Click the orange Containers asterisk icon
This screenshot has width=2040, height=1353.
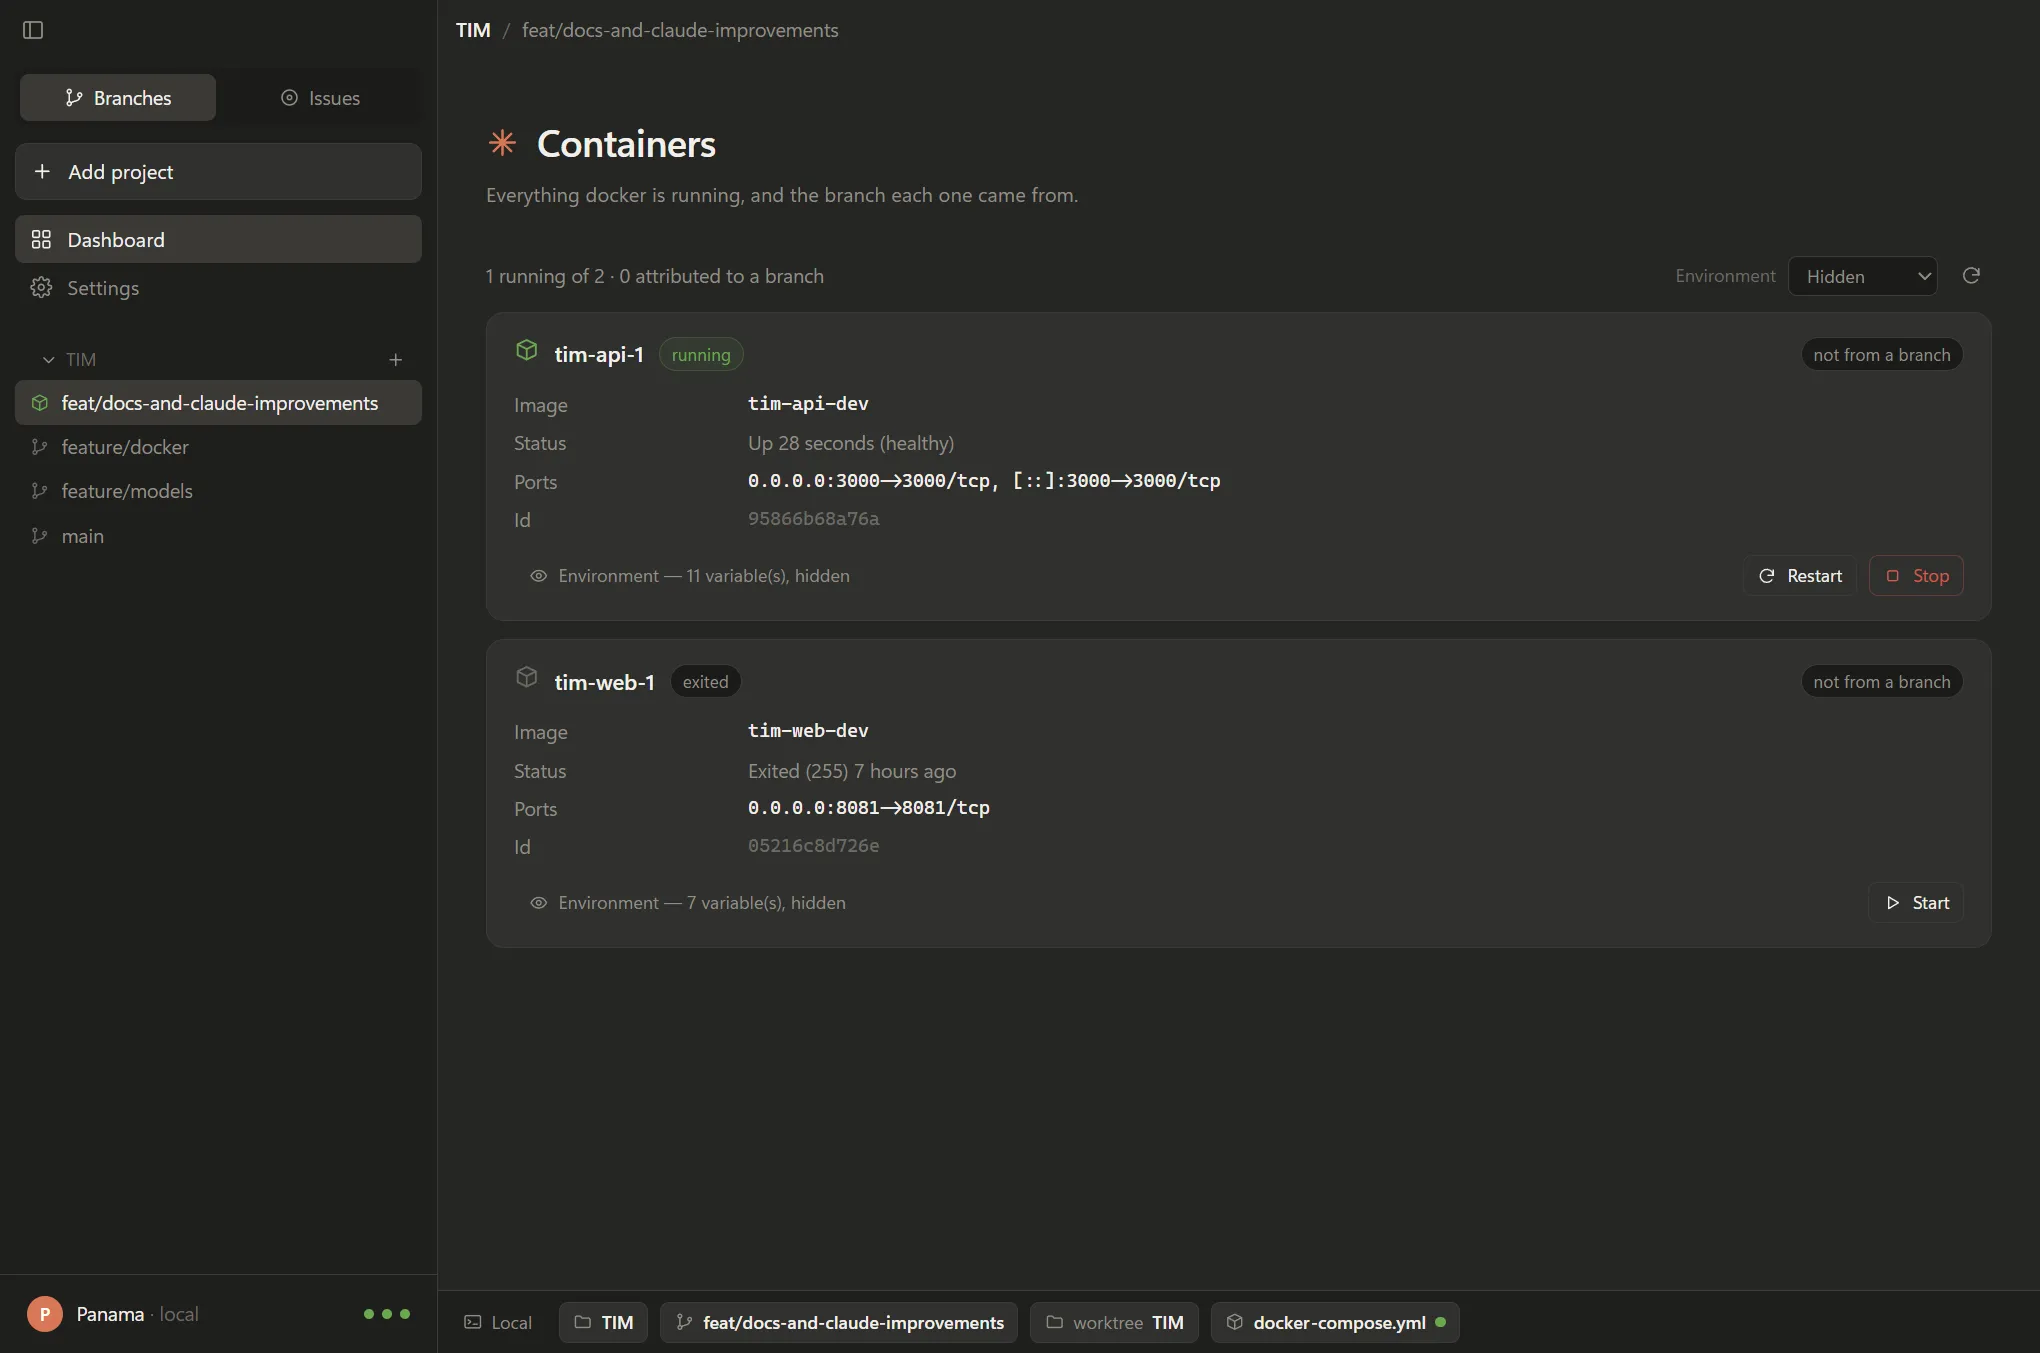[502, 143]
